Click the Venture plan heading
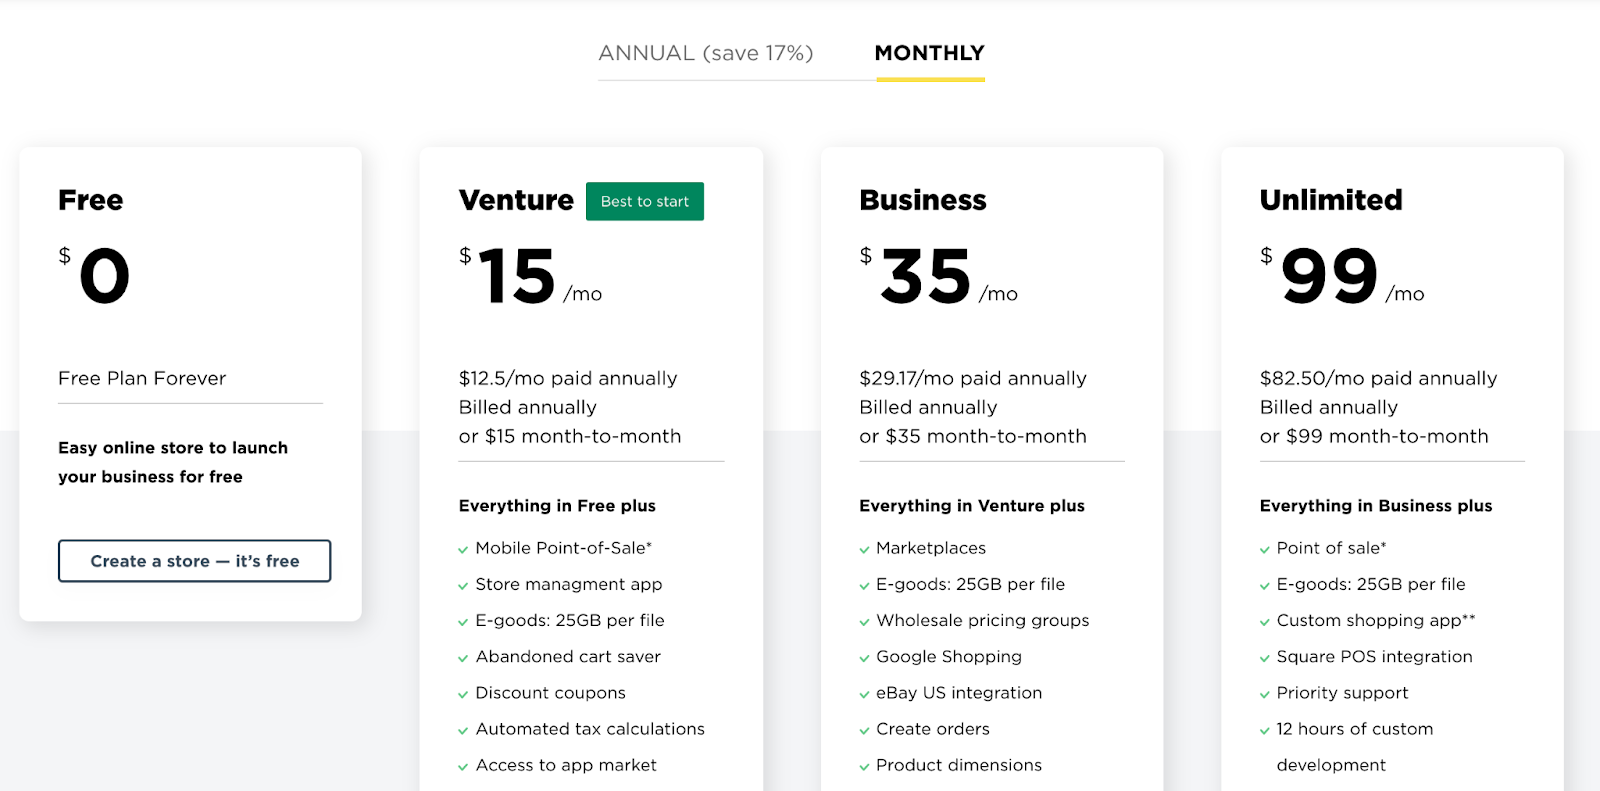The image size is (1600, 791). [516, 200]
